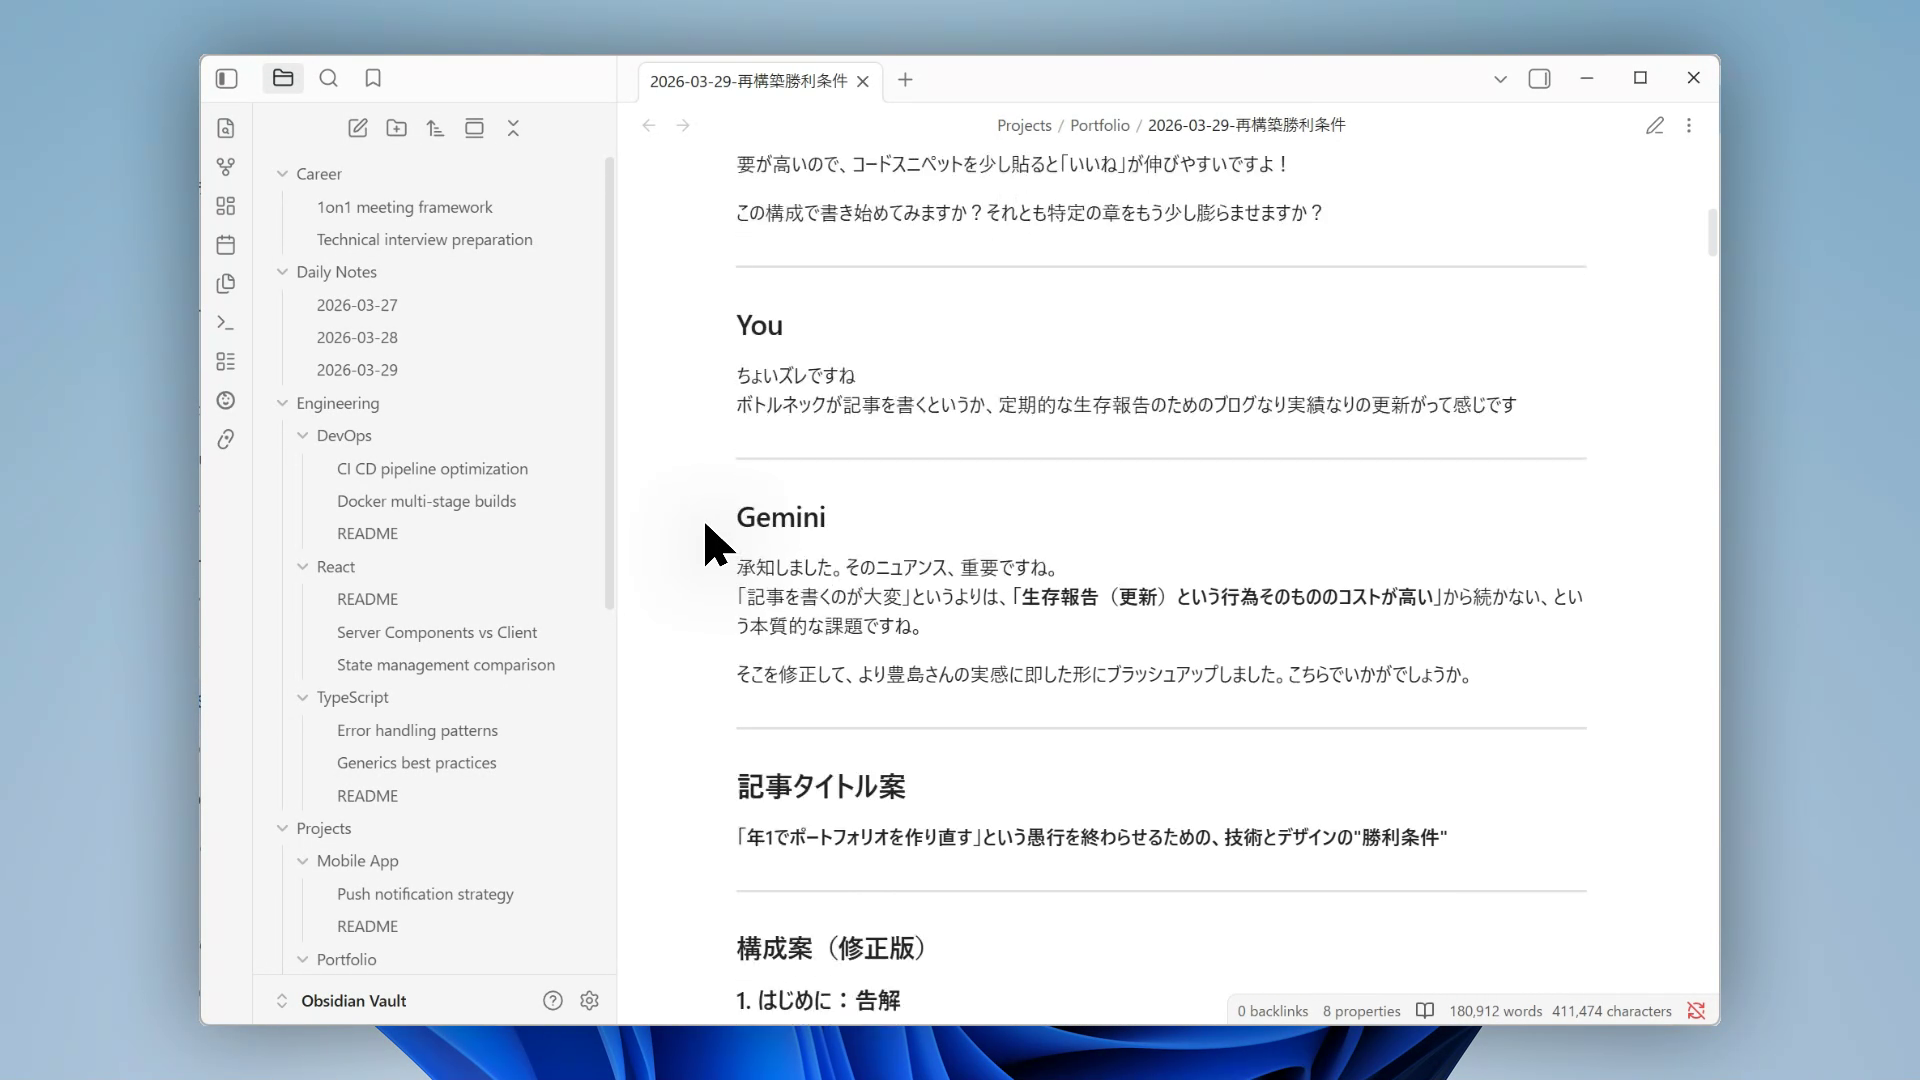
Task: Open command palette terminal icon
Action: click(226, 323)
